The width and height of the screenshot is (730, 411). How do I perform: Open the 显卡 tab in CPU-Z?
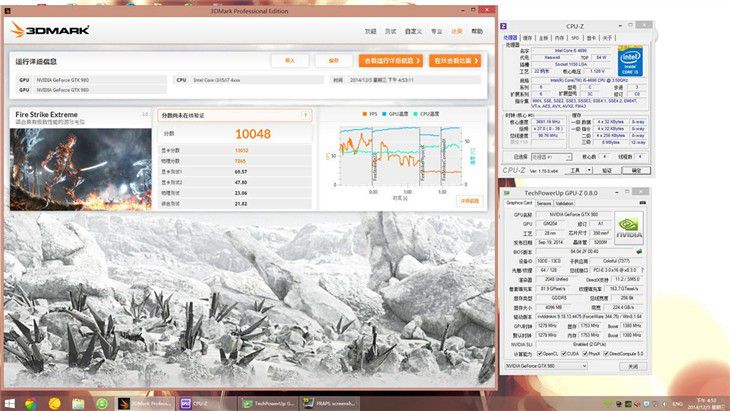[x=591, y=38]
